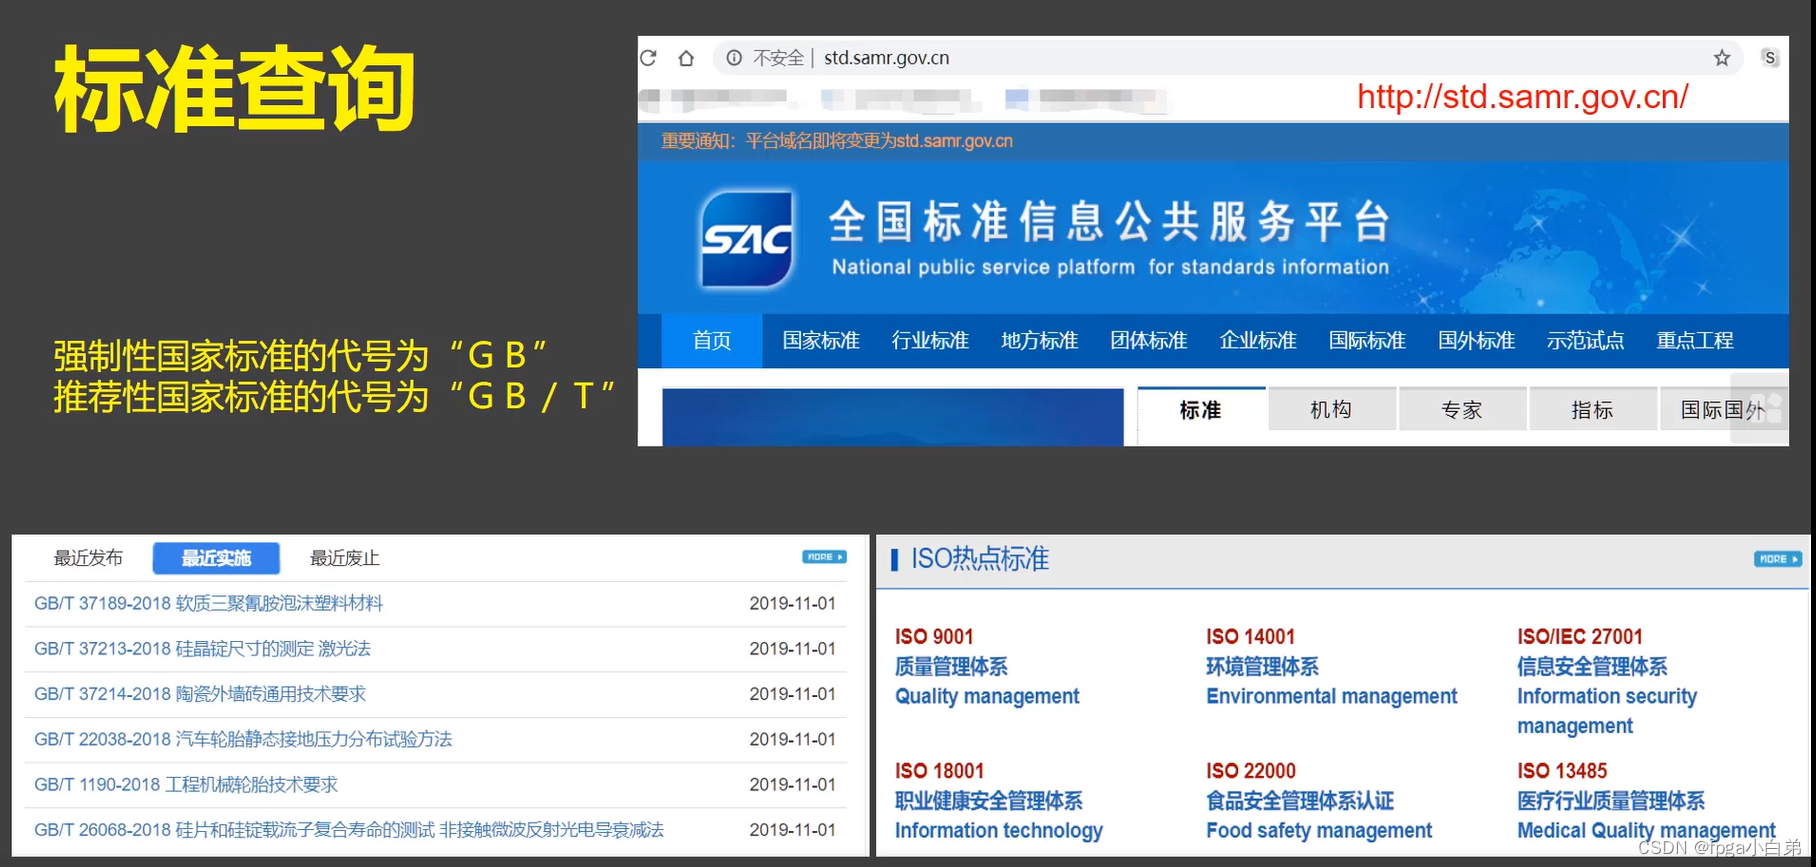The width and height of the screenshot is (1816, 867).
Task: Click the 全国标准信息公共服务平台 title
Action: [1109, 222]
